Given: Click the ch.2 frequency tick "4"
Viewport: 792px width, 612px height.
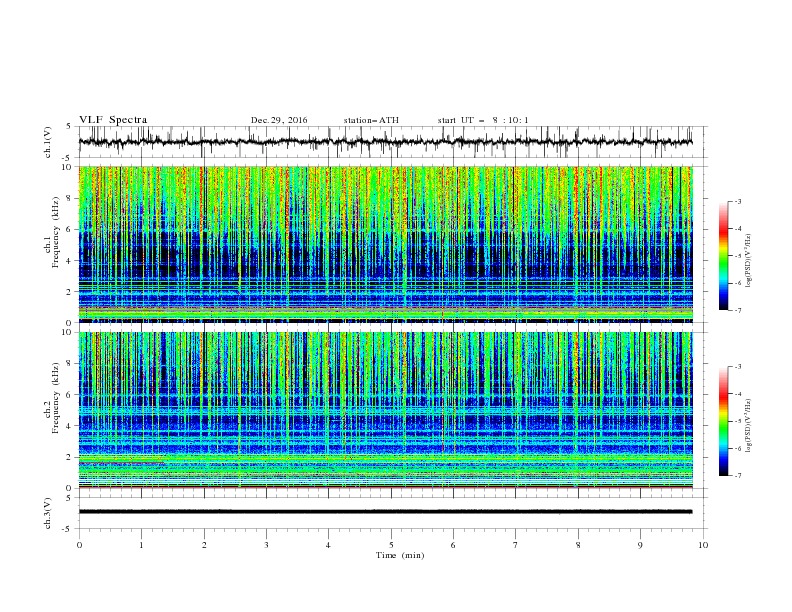Looking at the screenshot, I should coord(71,426).
